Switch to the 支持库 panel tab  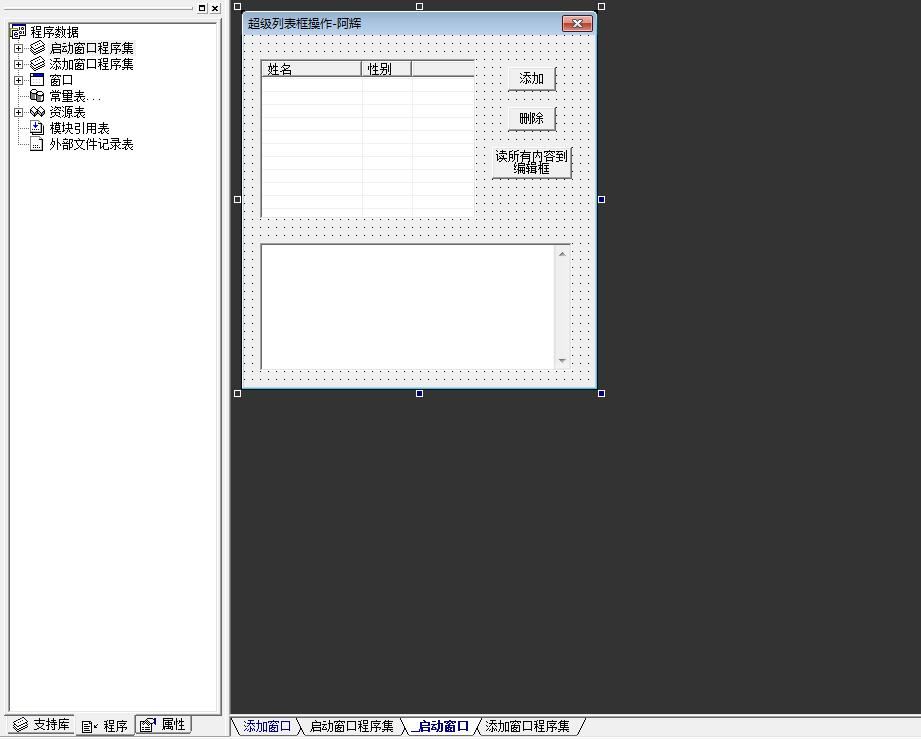(x=41, y=725)
